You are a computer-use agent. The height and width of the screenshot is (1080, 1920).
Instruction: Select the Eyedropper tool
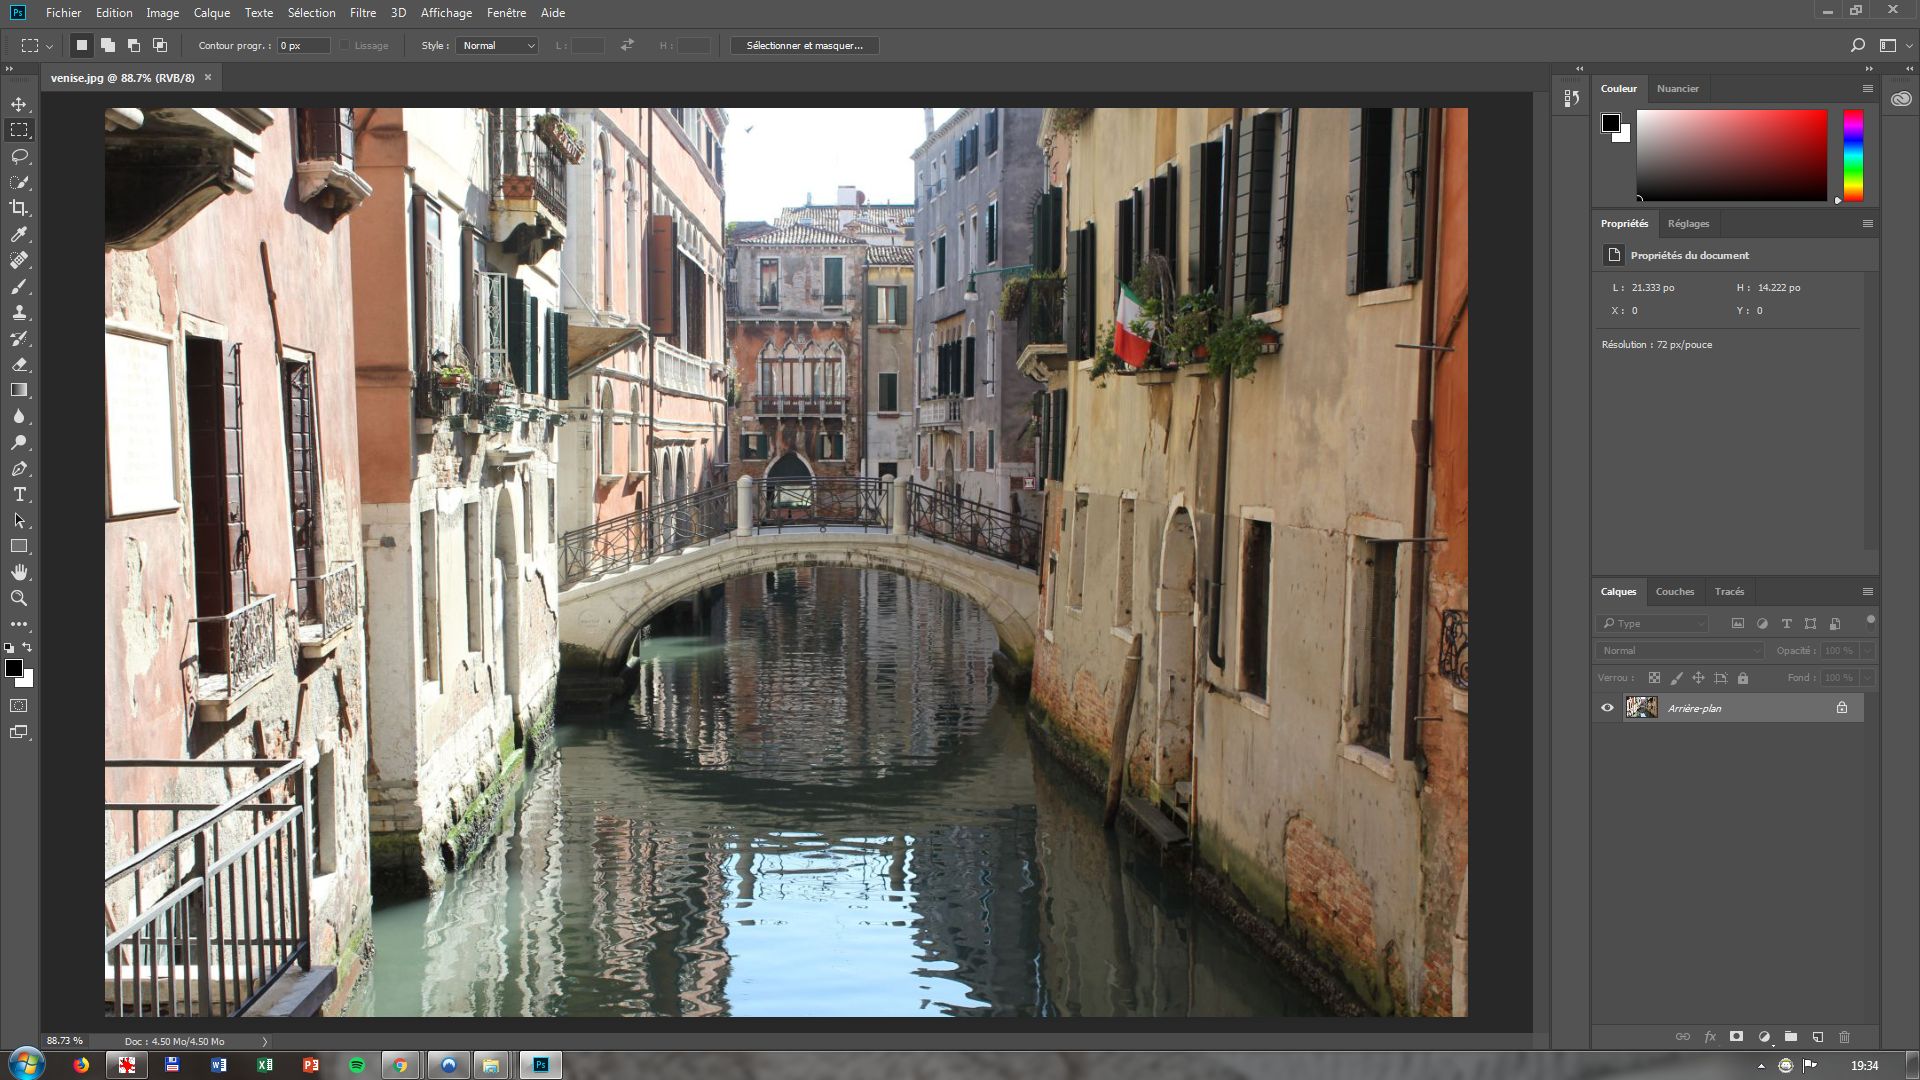(x=19, y=234)
